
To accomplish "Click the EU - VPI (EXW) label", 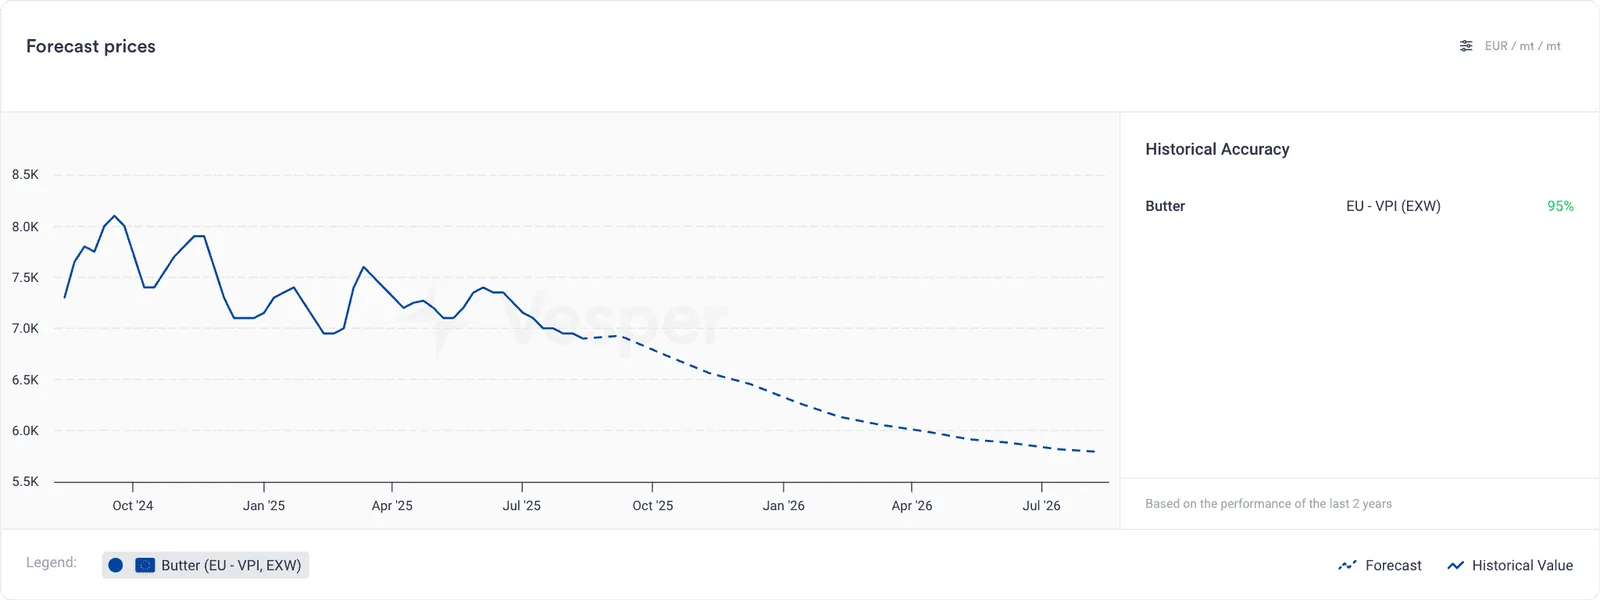I will click(x=1393, y=206).
